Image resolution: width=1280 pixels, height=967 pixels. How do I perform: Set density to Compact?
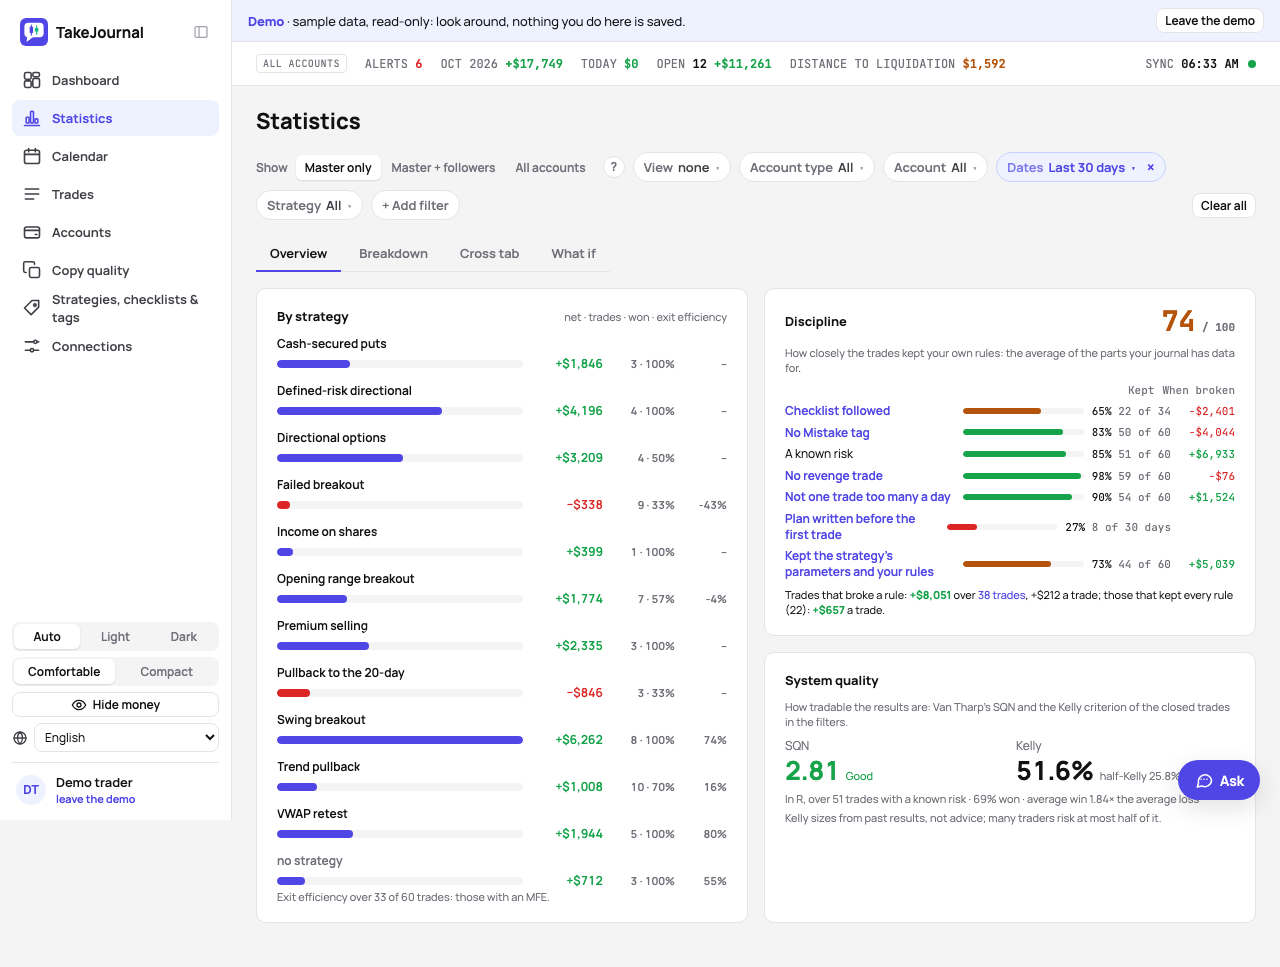pos(166,671)
